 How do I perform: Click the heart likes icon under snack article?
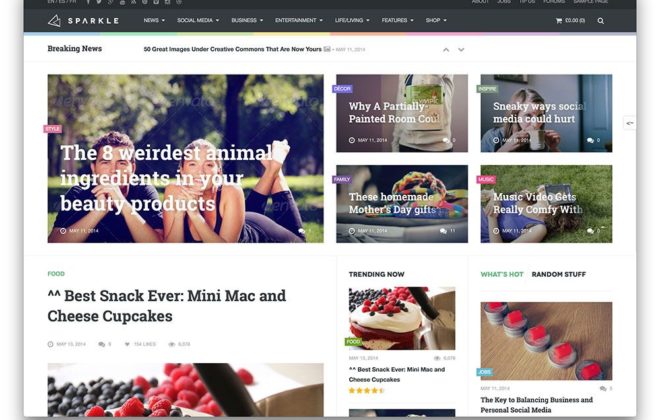coord(127,344)
